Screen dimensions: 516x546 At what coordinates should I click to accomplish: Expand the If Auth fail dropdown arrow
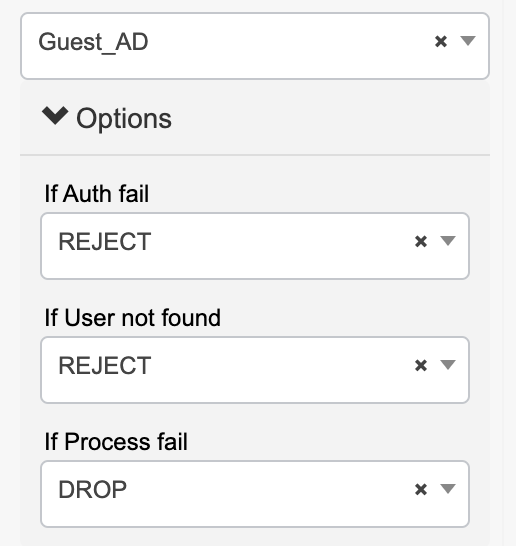tap(448, 241)
